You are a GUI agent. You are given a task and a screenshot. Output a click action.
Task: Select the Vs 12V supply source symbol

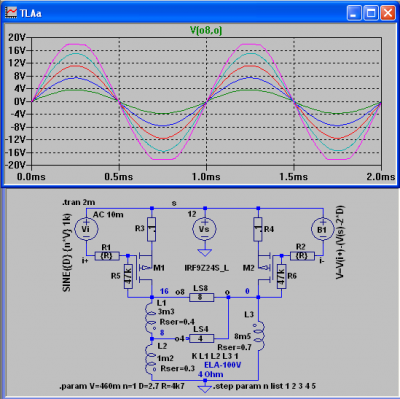point(204,229)
